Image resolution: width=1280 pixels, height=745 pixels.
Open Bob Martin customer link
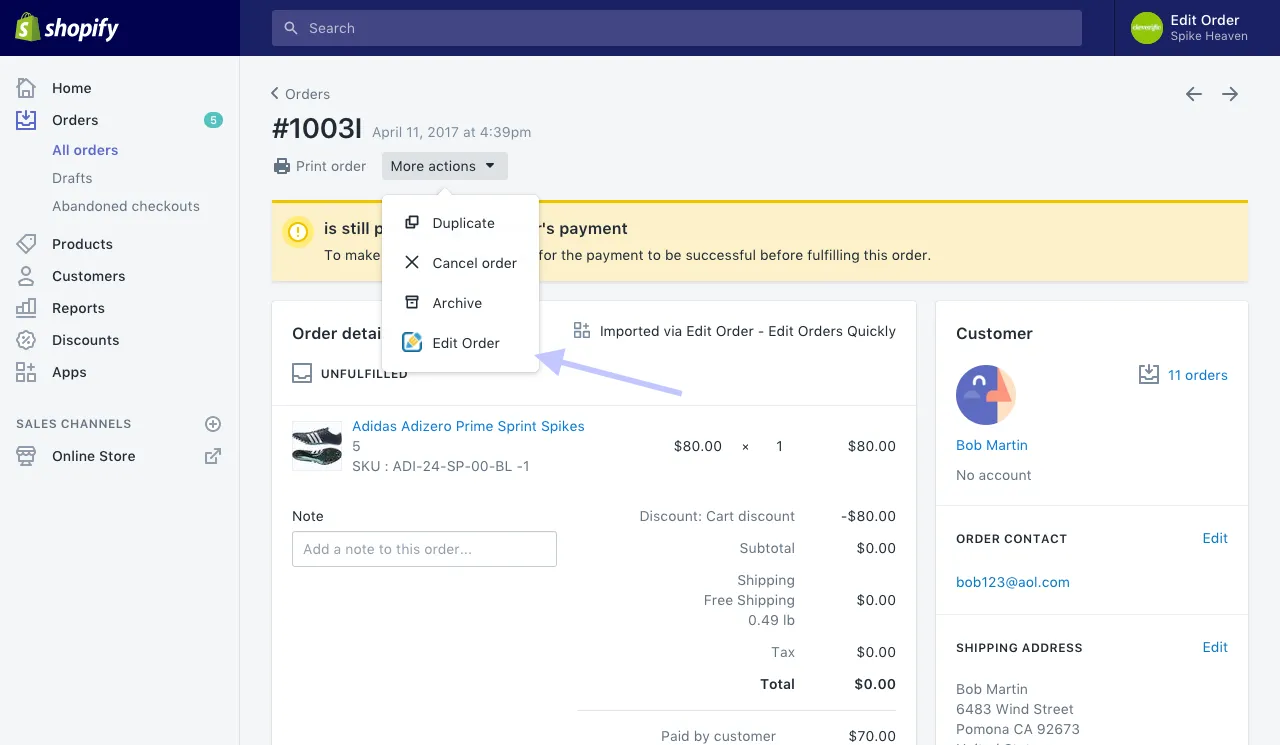click(992, 445)
